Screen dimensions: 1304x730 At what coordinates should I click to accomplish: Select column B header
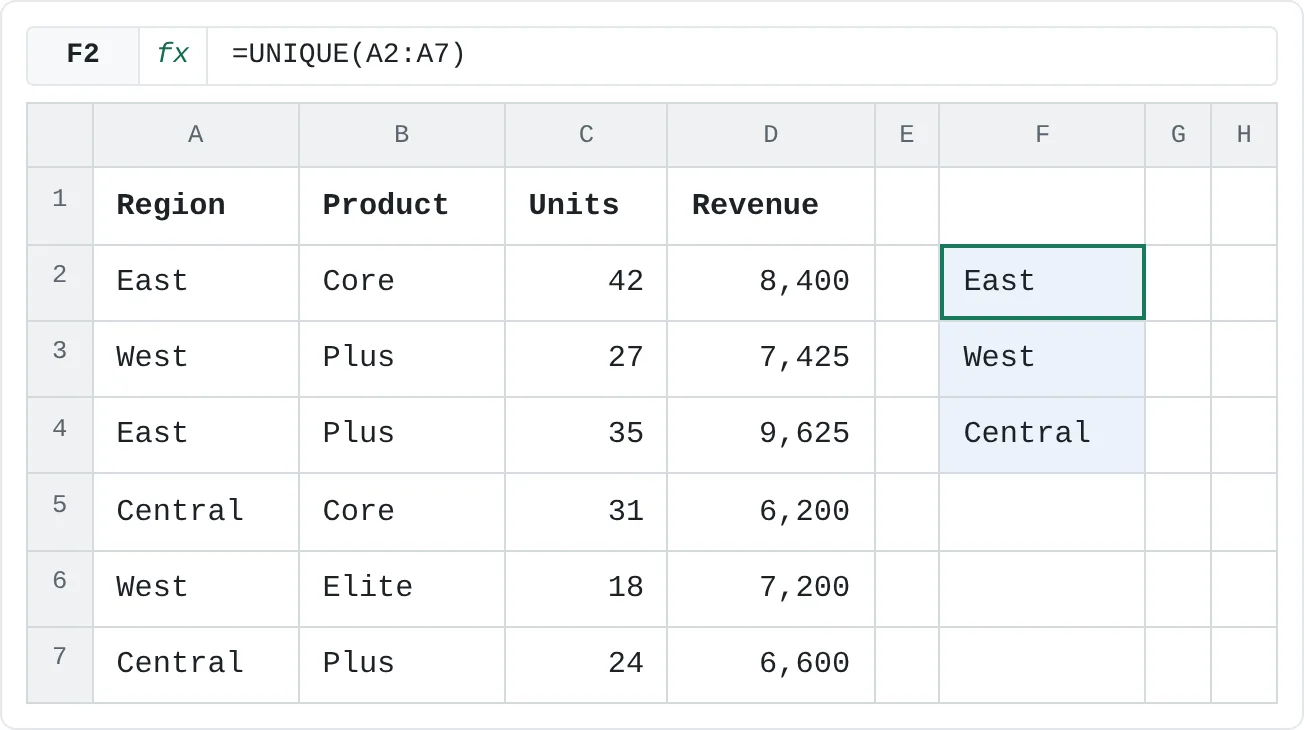tap(402, 134)
